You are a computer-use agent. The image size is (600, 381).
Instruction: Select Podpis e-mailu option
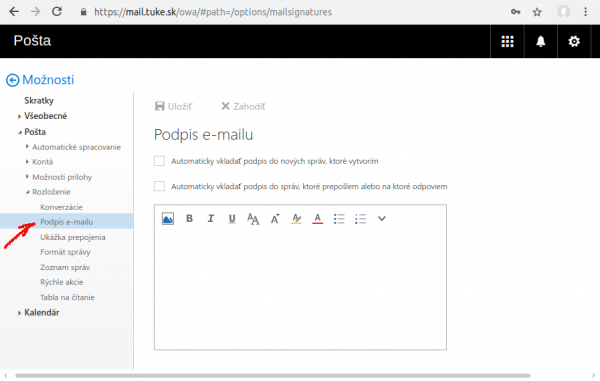67,221
